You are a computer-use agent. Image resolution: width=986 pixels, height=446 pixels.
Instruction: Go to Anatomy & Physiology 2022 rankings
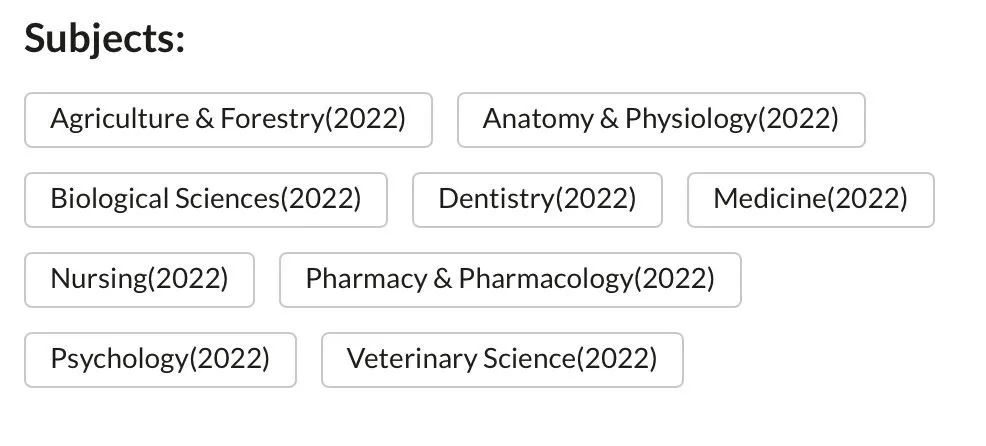660,120
